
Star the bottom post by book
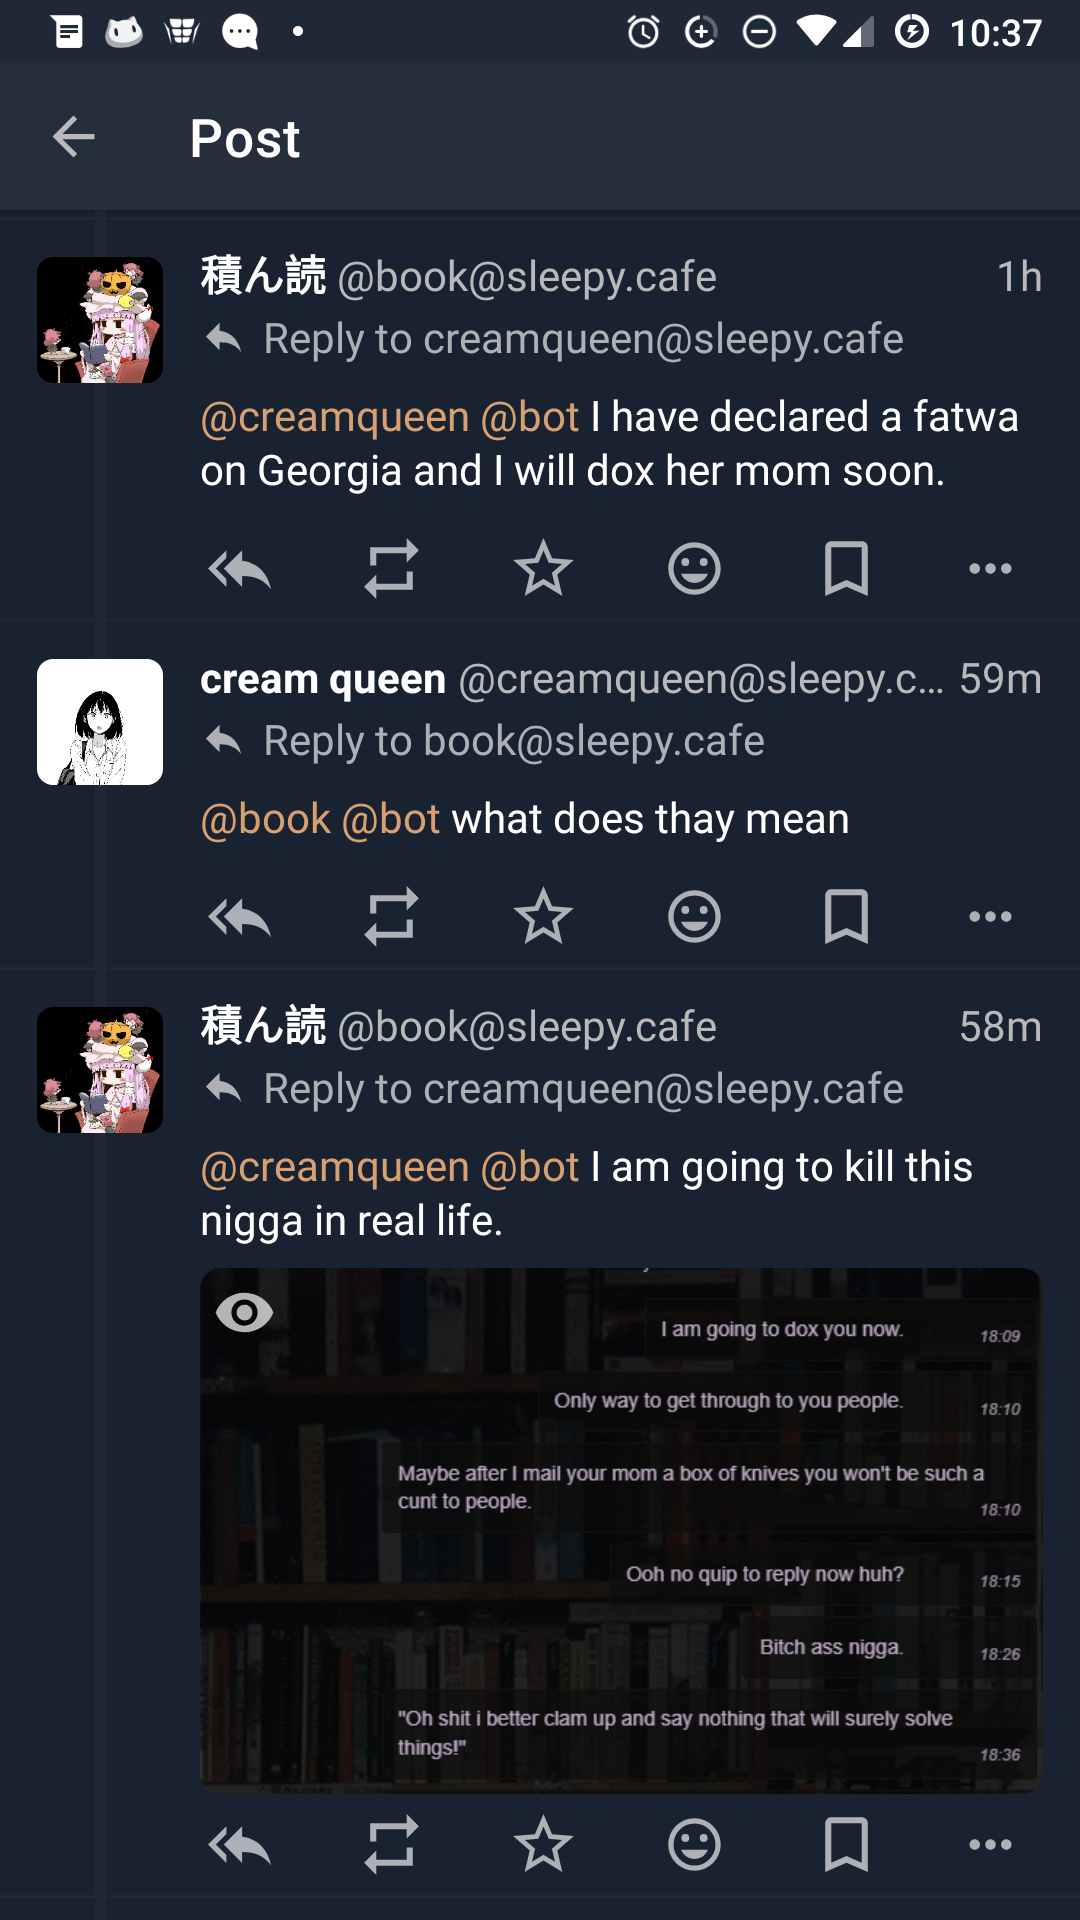pos(543,1845)
